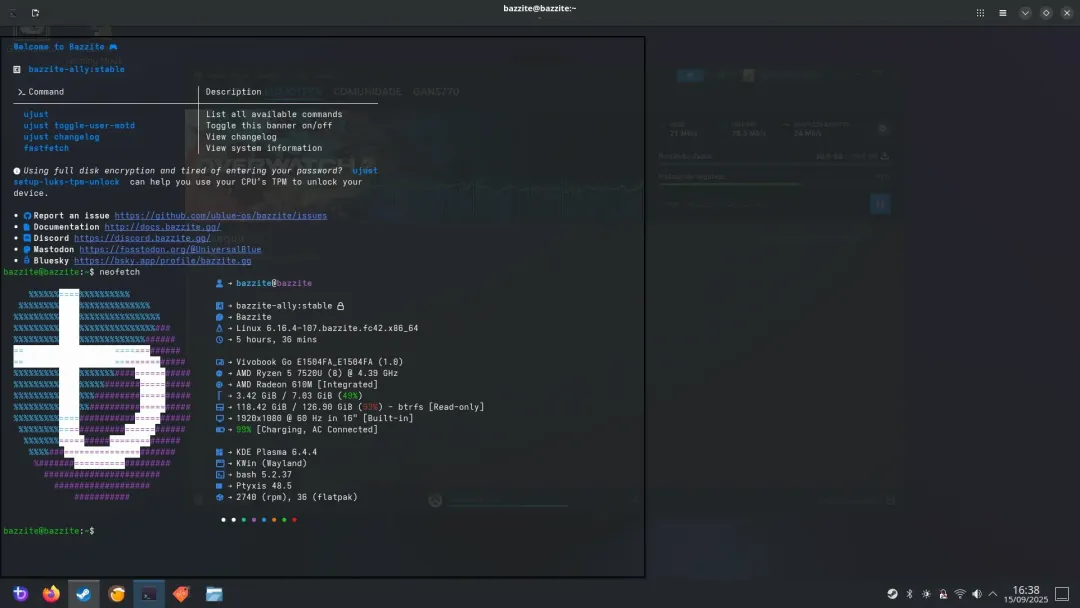1080x608 pixels.
Task: Launch Firefox from the taskbar
Action: tap(51, 594)
